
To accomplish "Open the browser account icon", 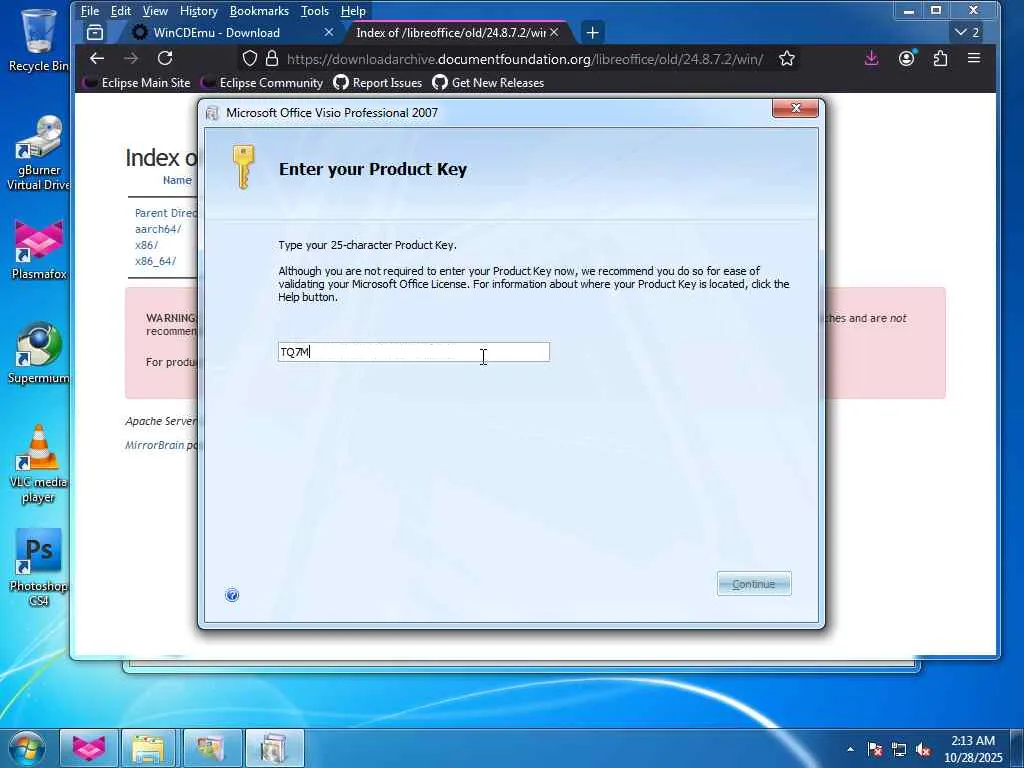I will (x=906, y=59).
